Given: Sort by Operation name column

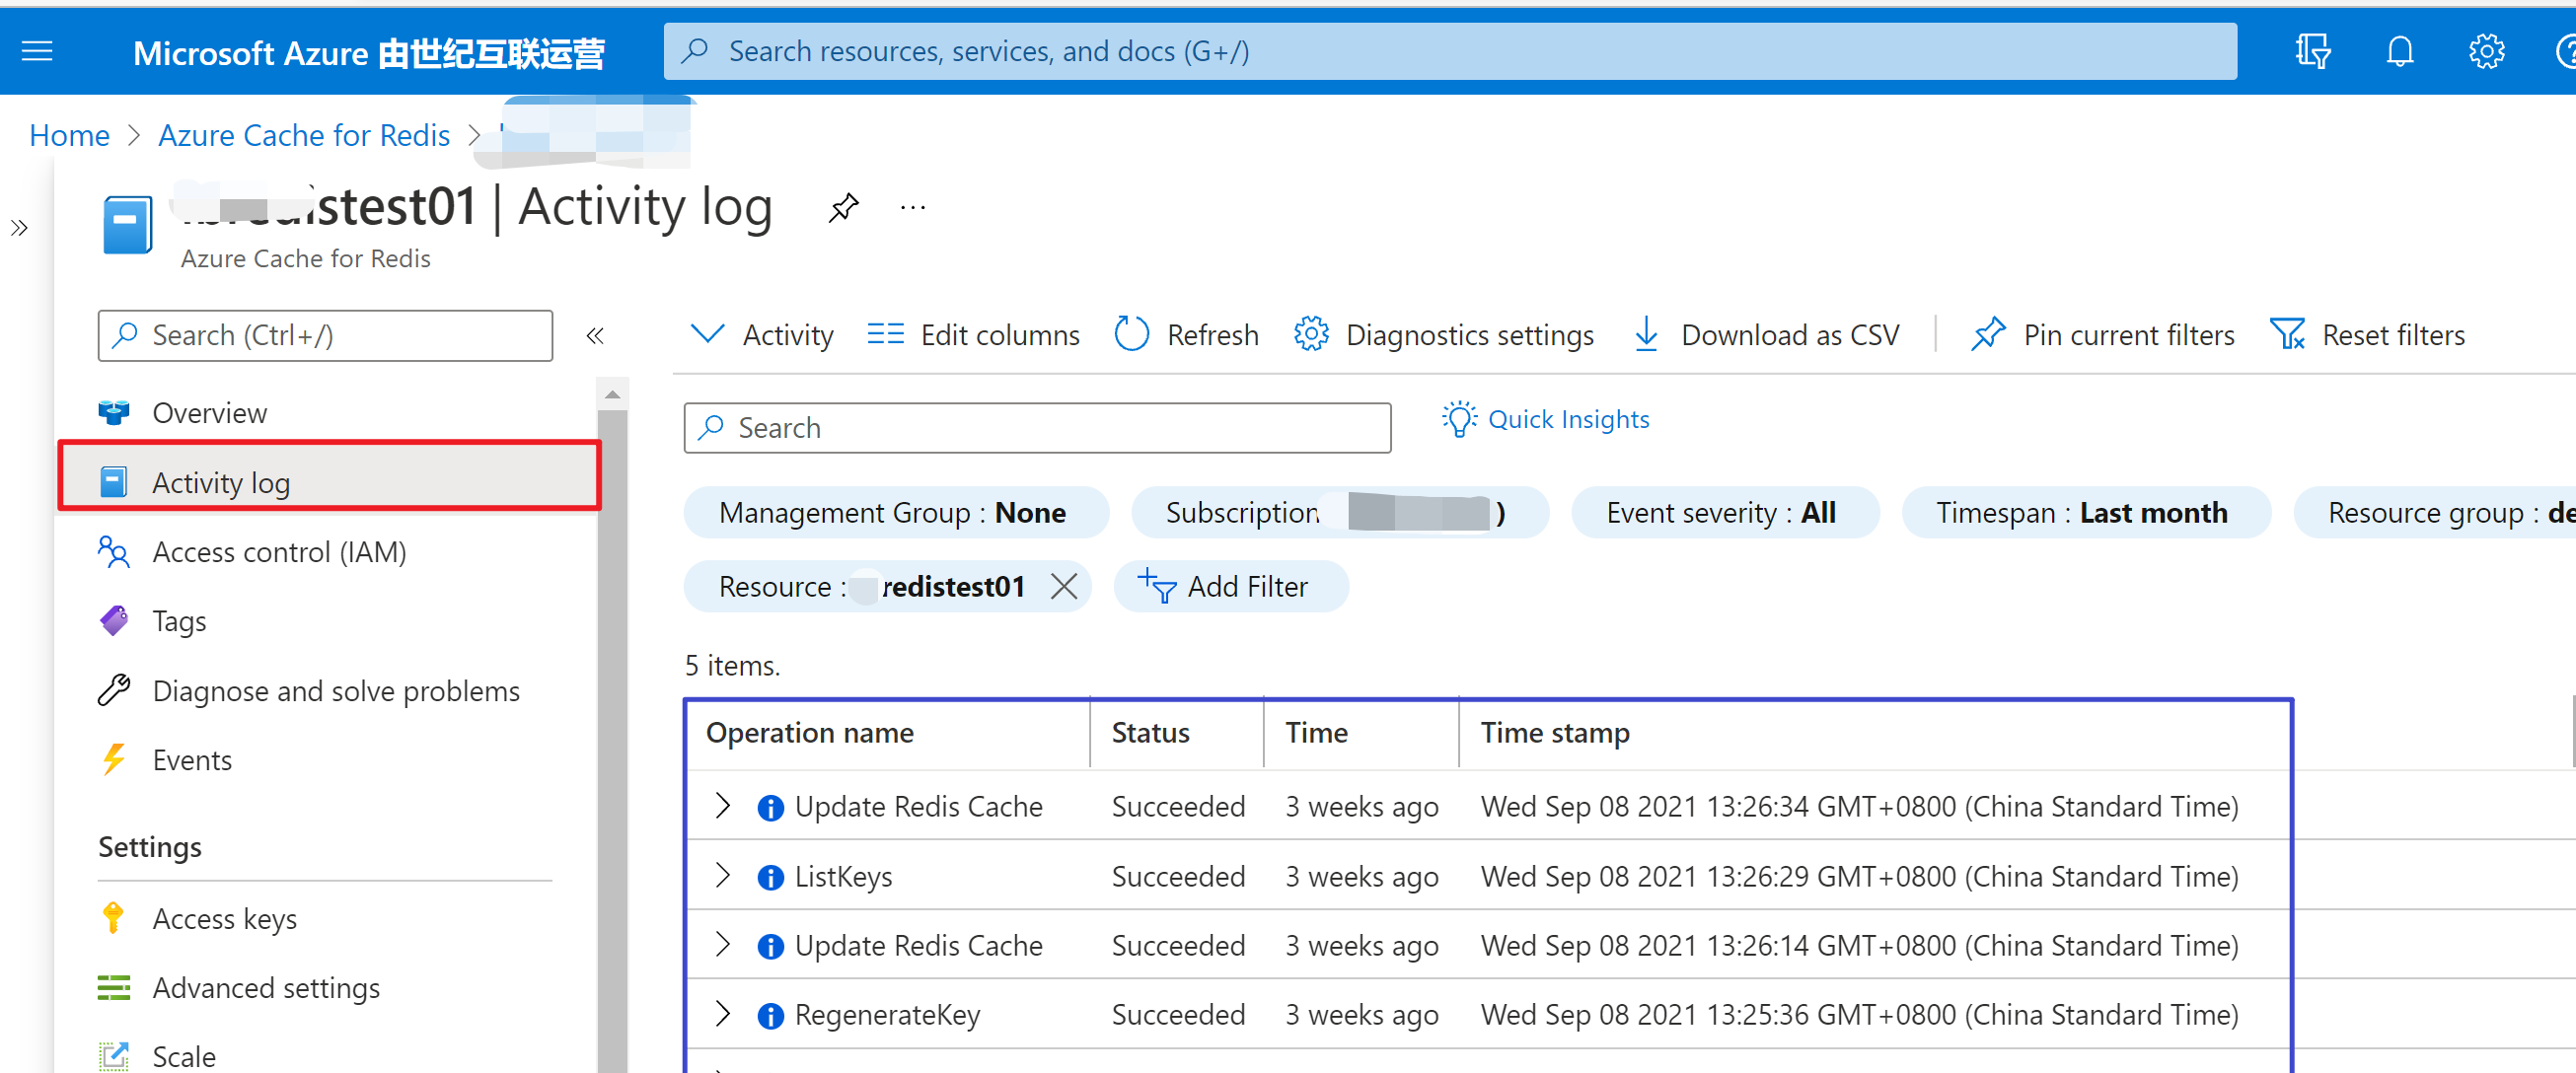Looking at the screenshot, I should (x=810, y=733).
